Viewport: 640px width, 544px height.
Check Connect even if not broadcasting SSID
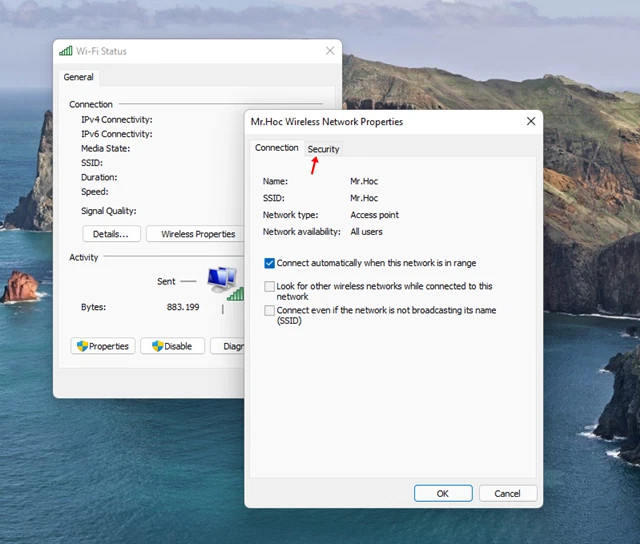pos(269,311)
